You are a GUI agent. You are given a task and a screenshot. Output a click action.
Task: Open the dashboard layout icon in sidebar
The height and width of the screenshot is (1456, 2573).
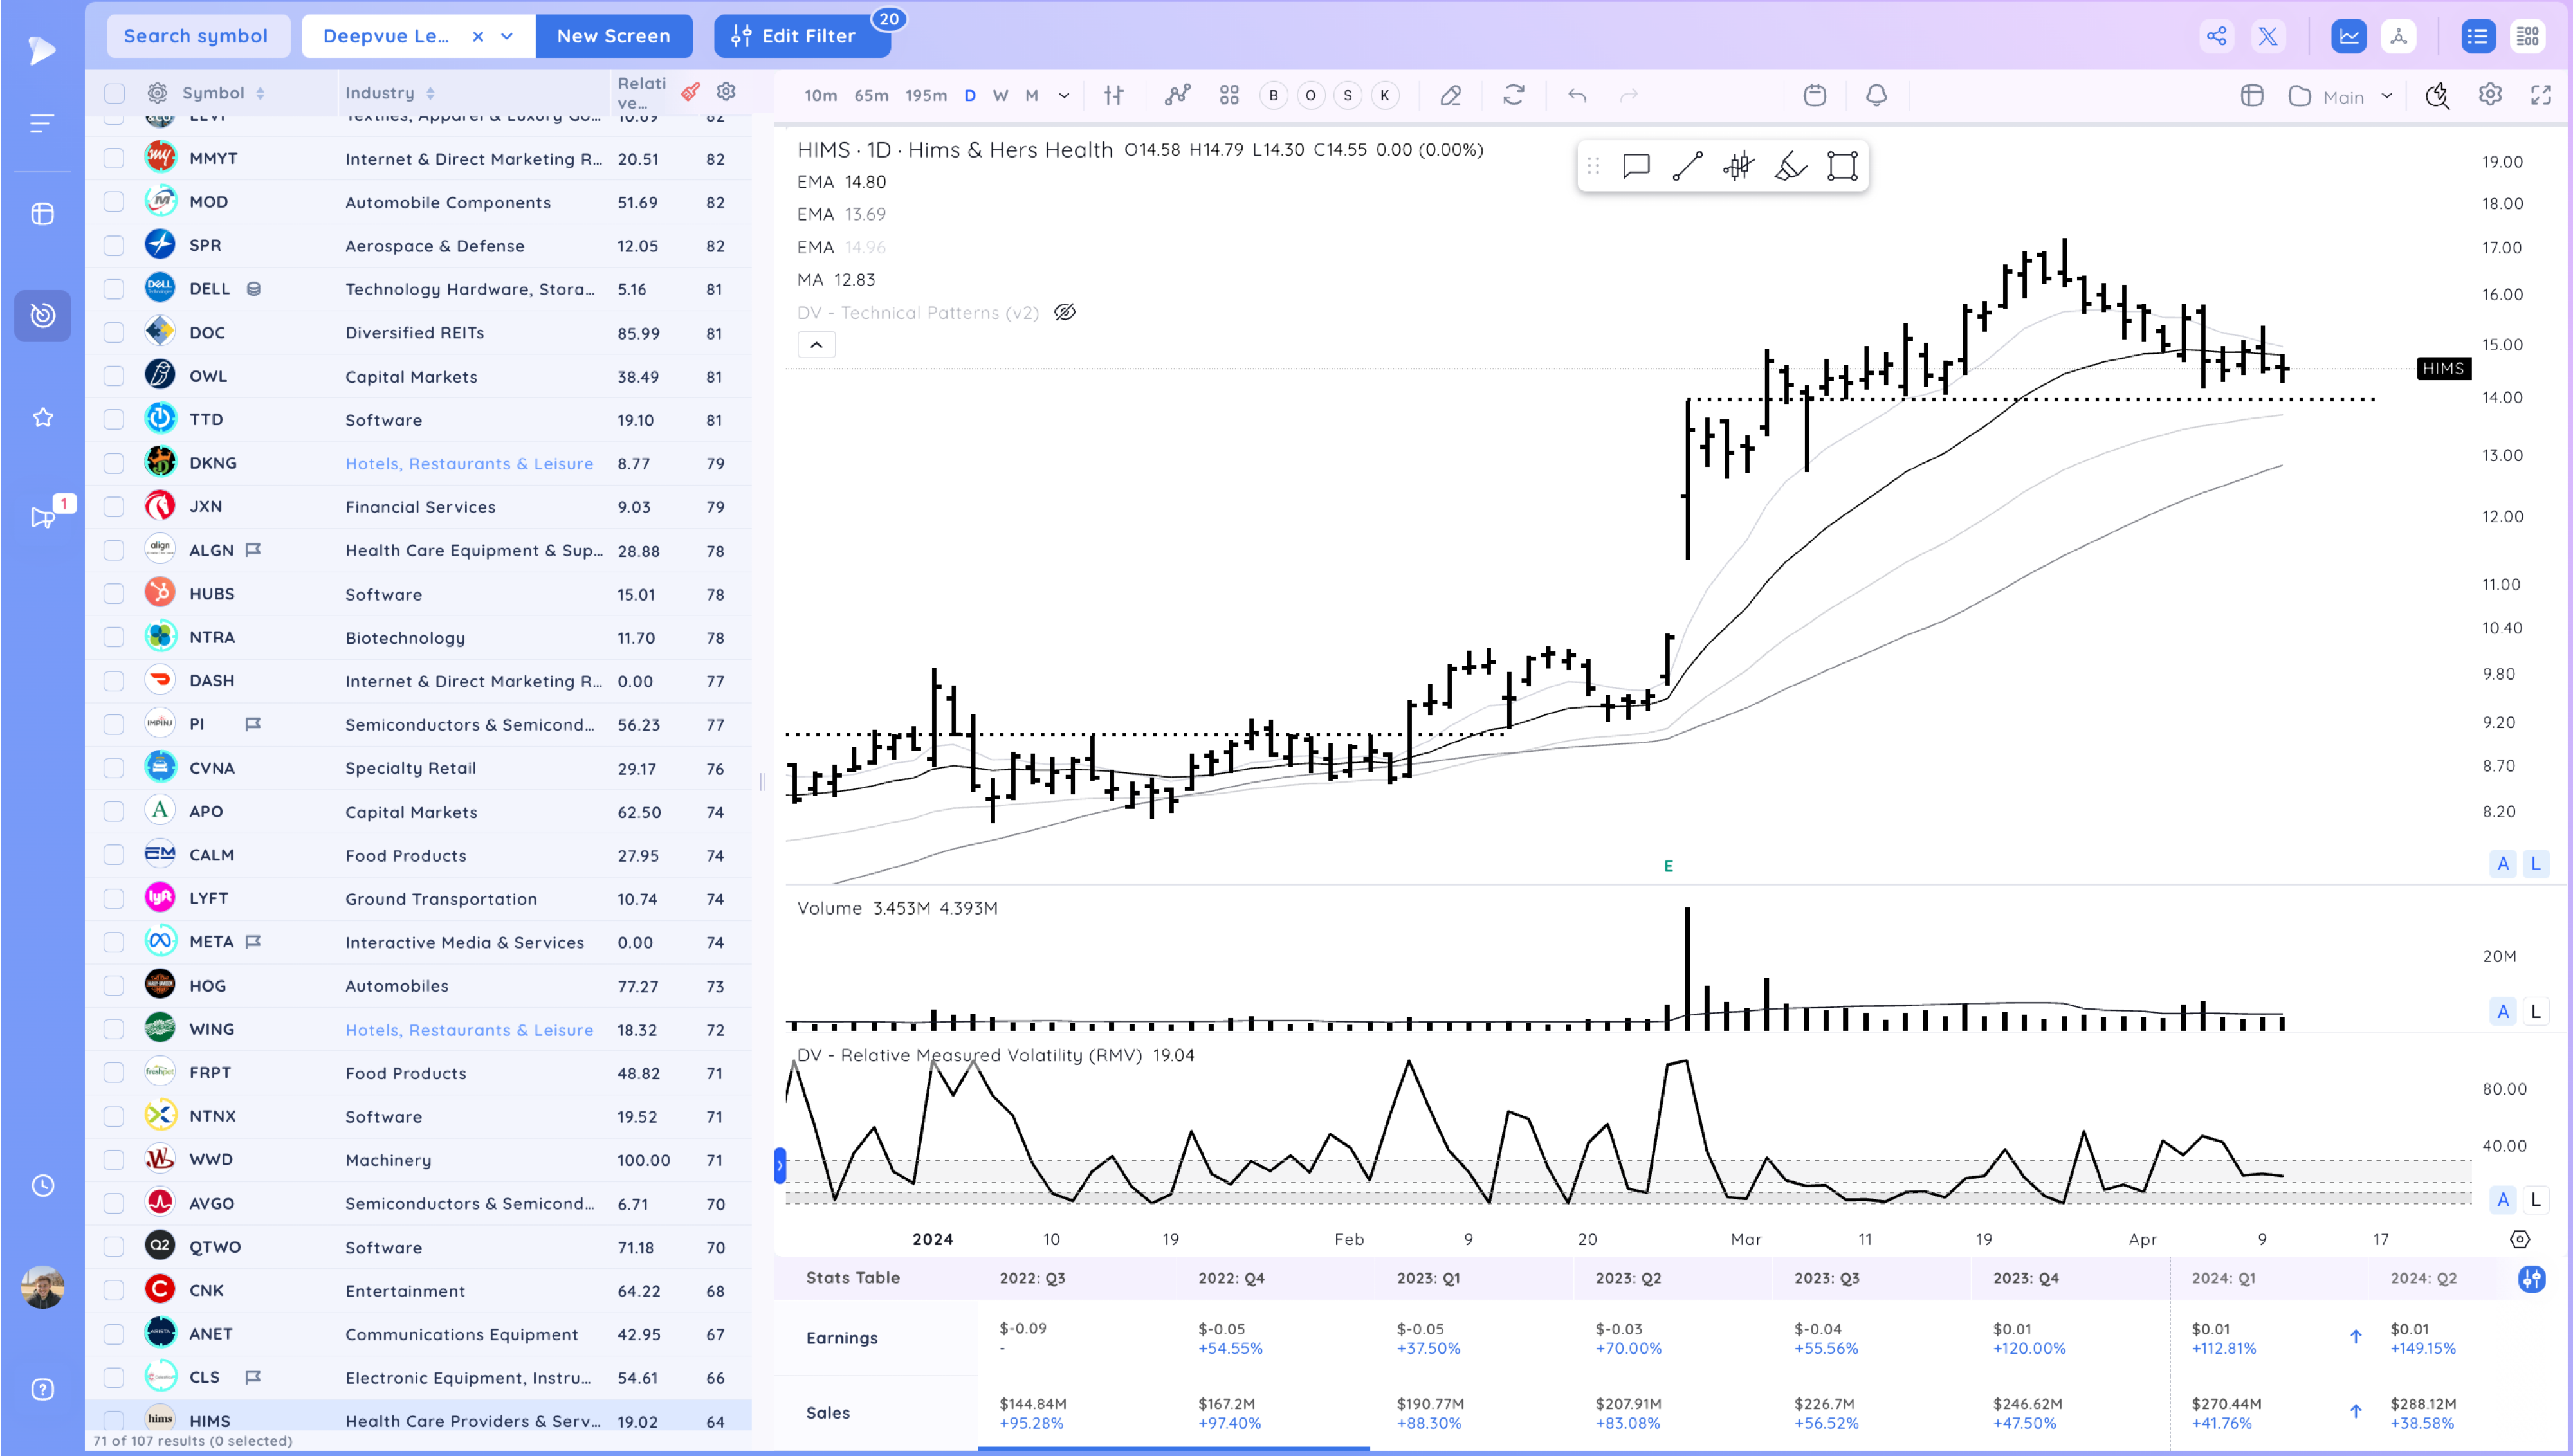42,214
